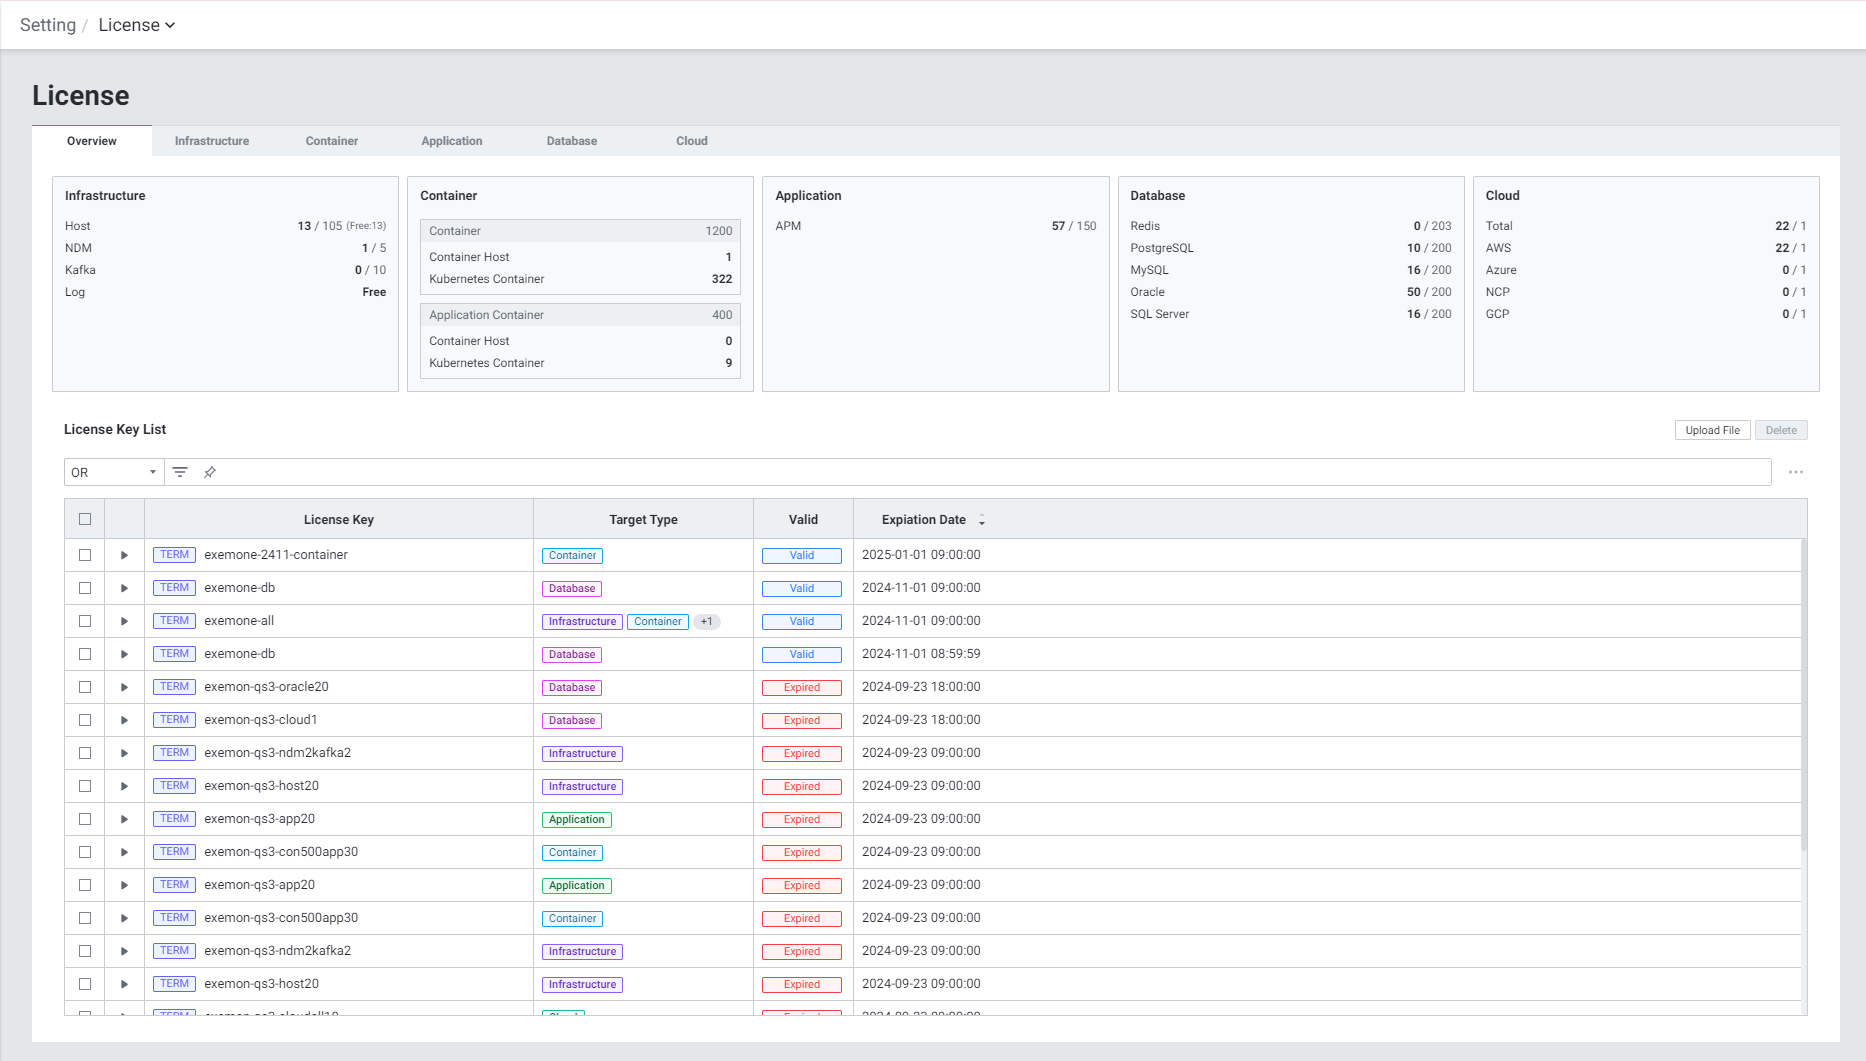Sort by Expiation Date column arrows
This screenshot has height=1061, width=1866.
coord(982,520)
